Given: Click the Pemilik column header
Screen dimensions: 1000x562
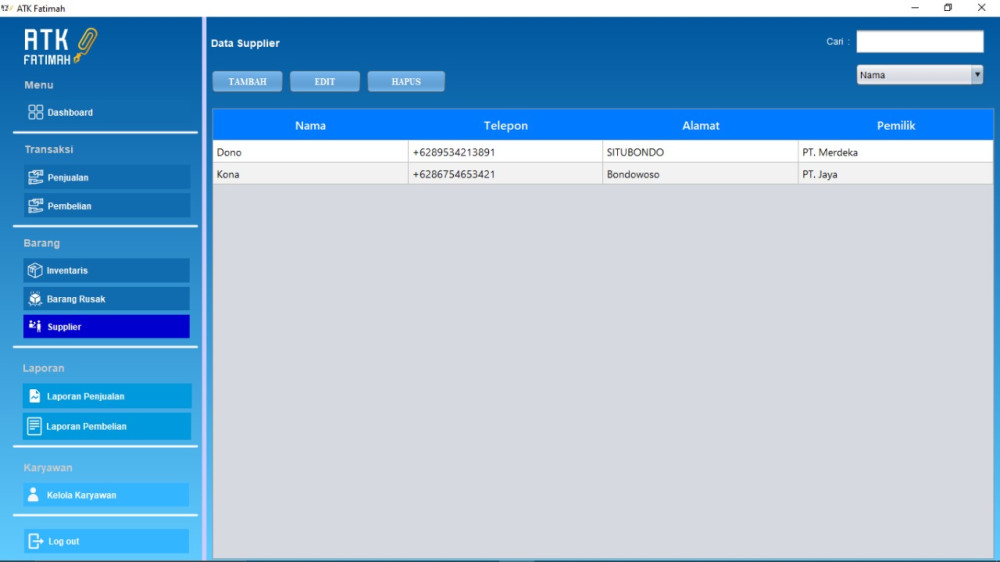Looking at the screenshot, I should (x=895, y=126).
